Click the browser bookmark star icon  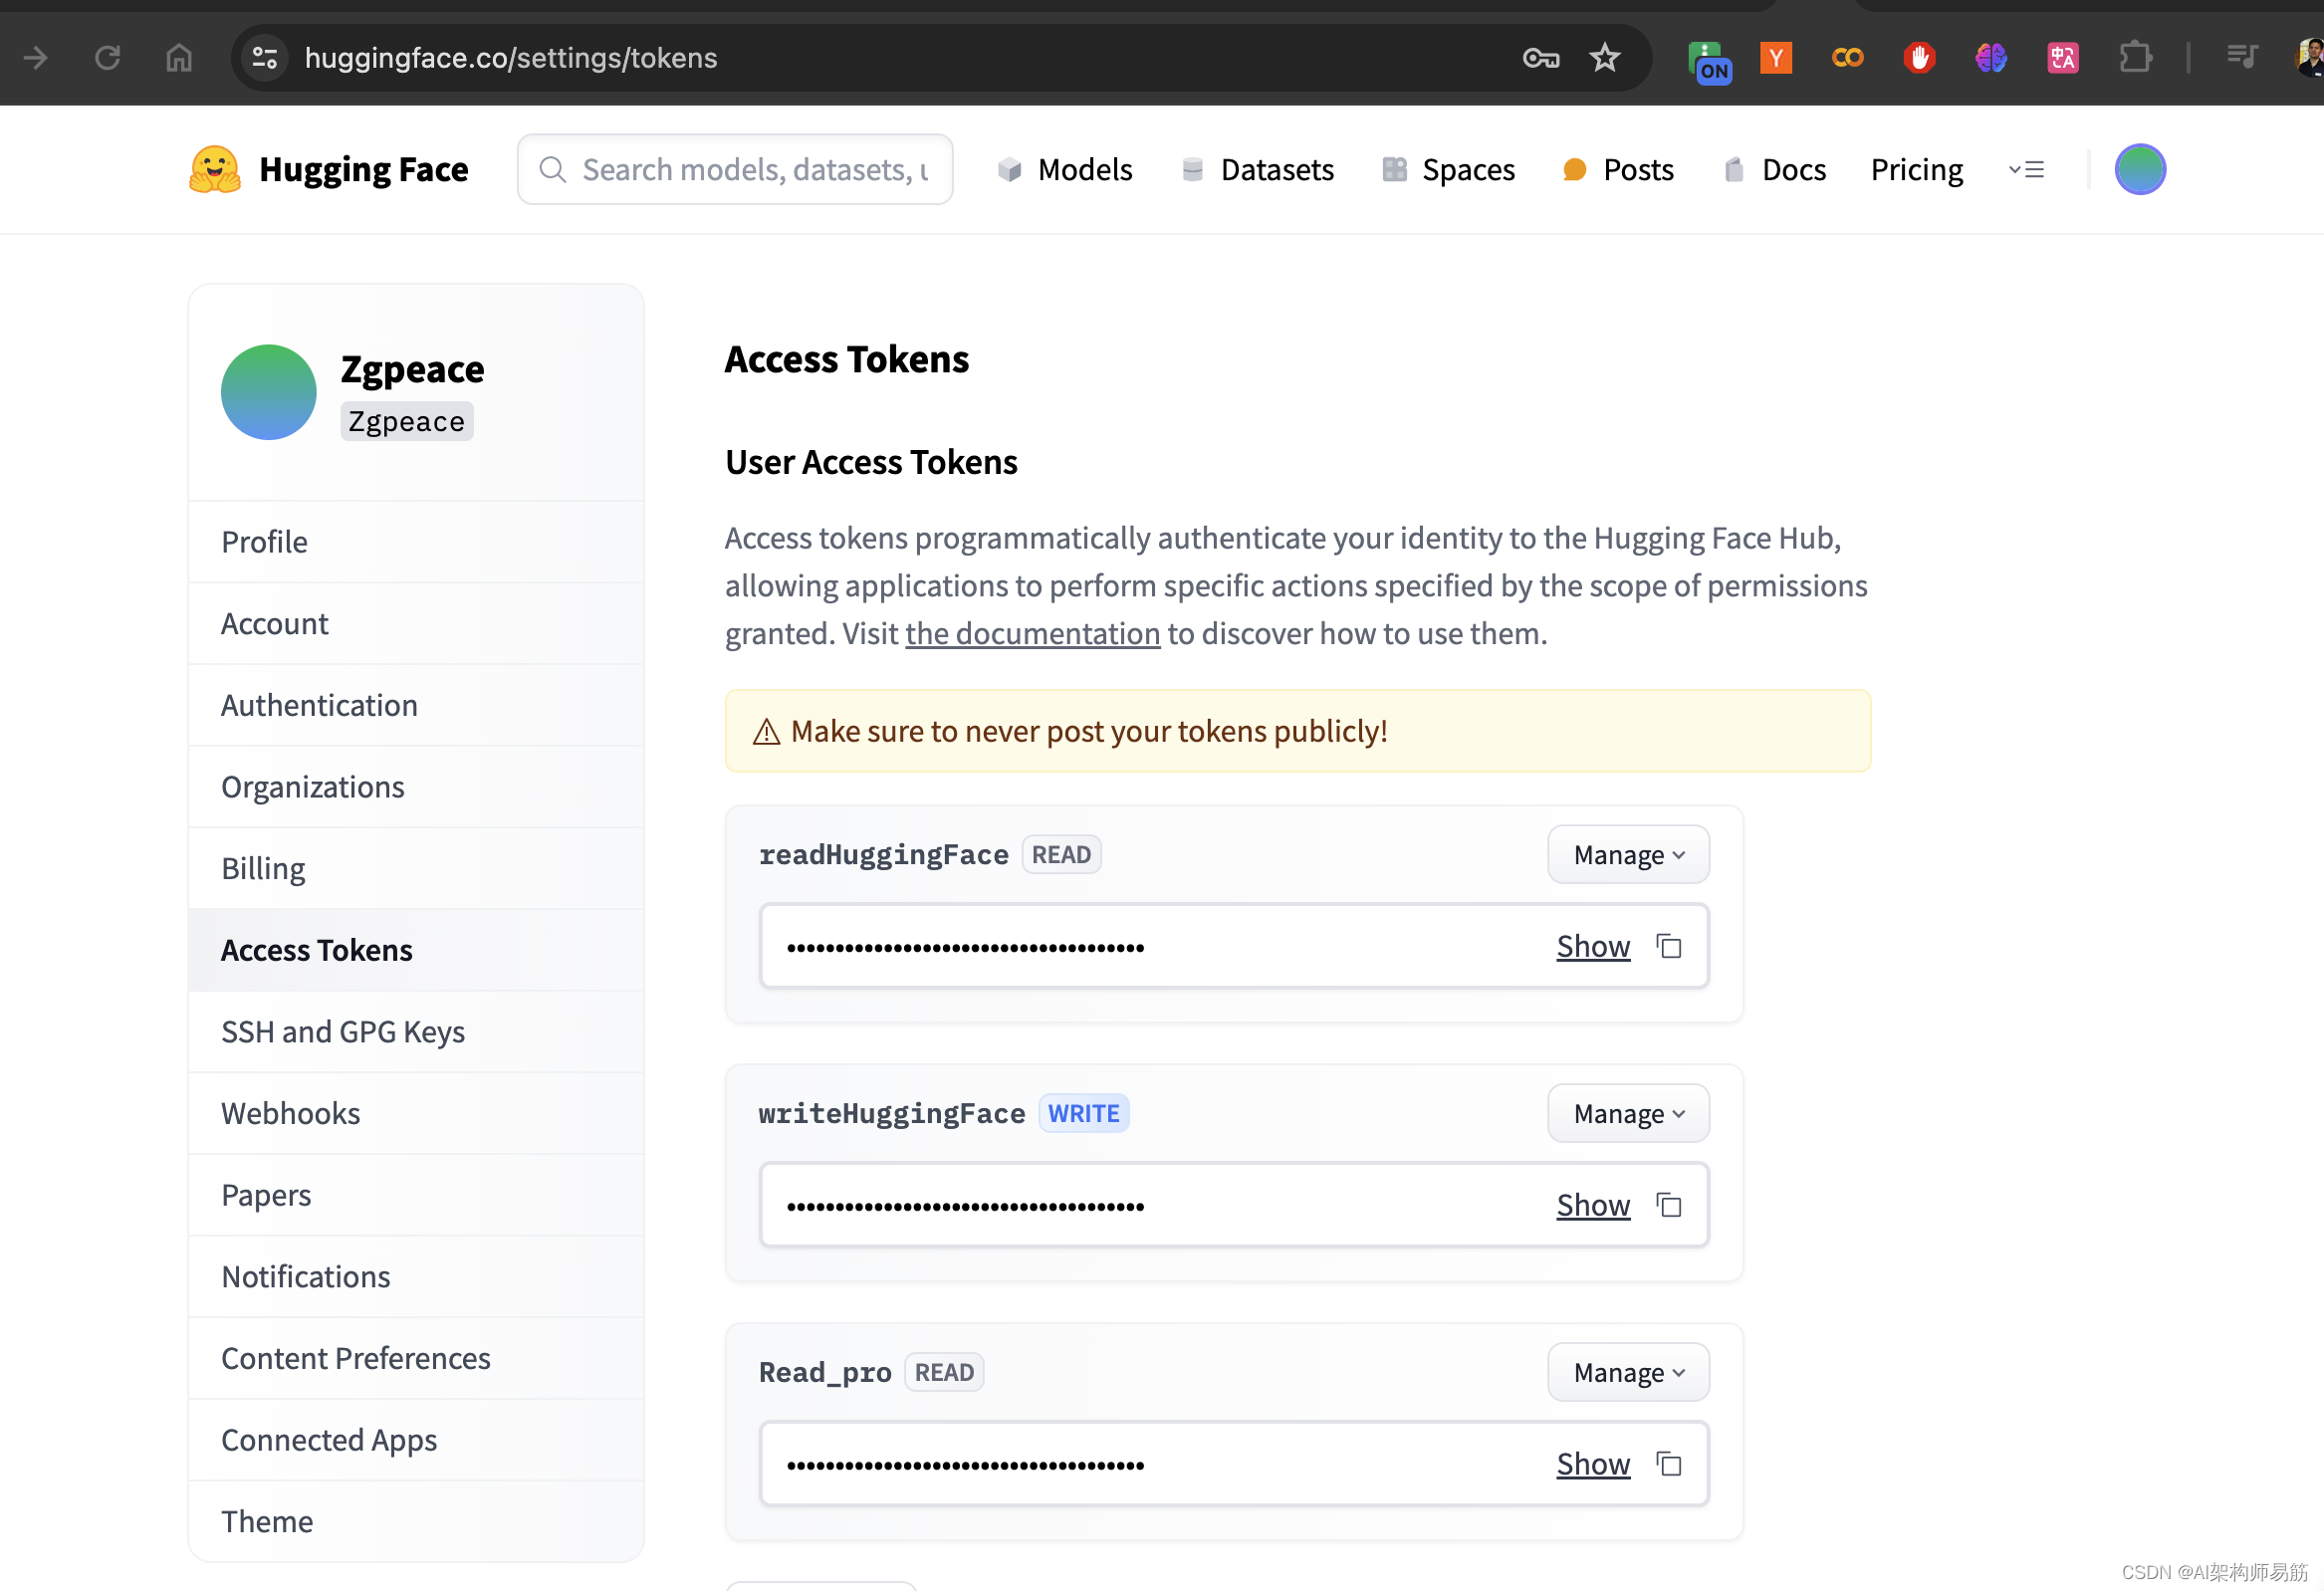click(x=1602, y=57)
